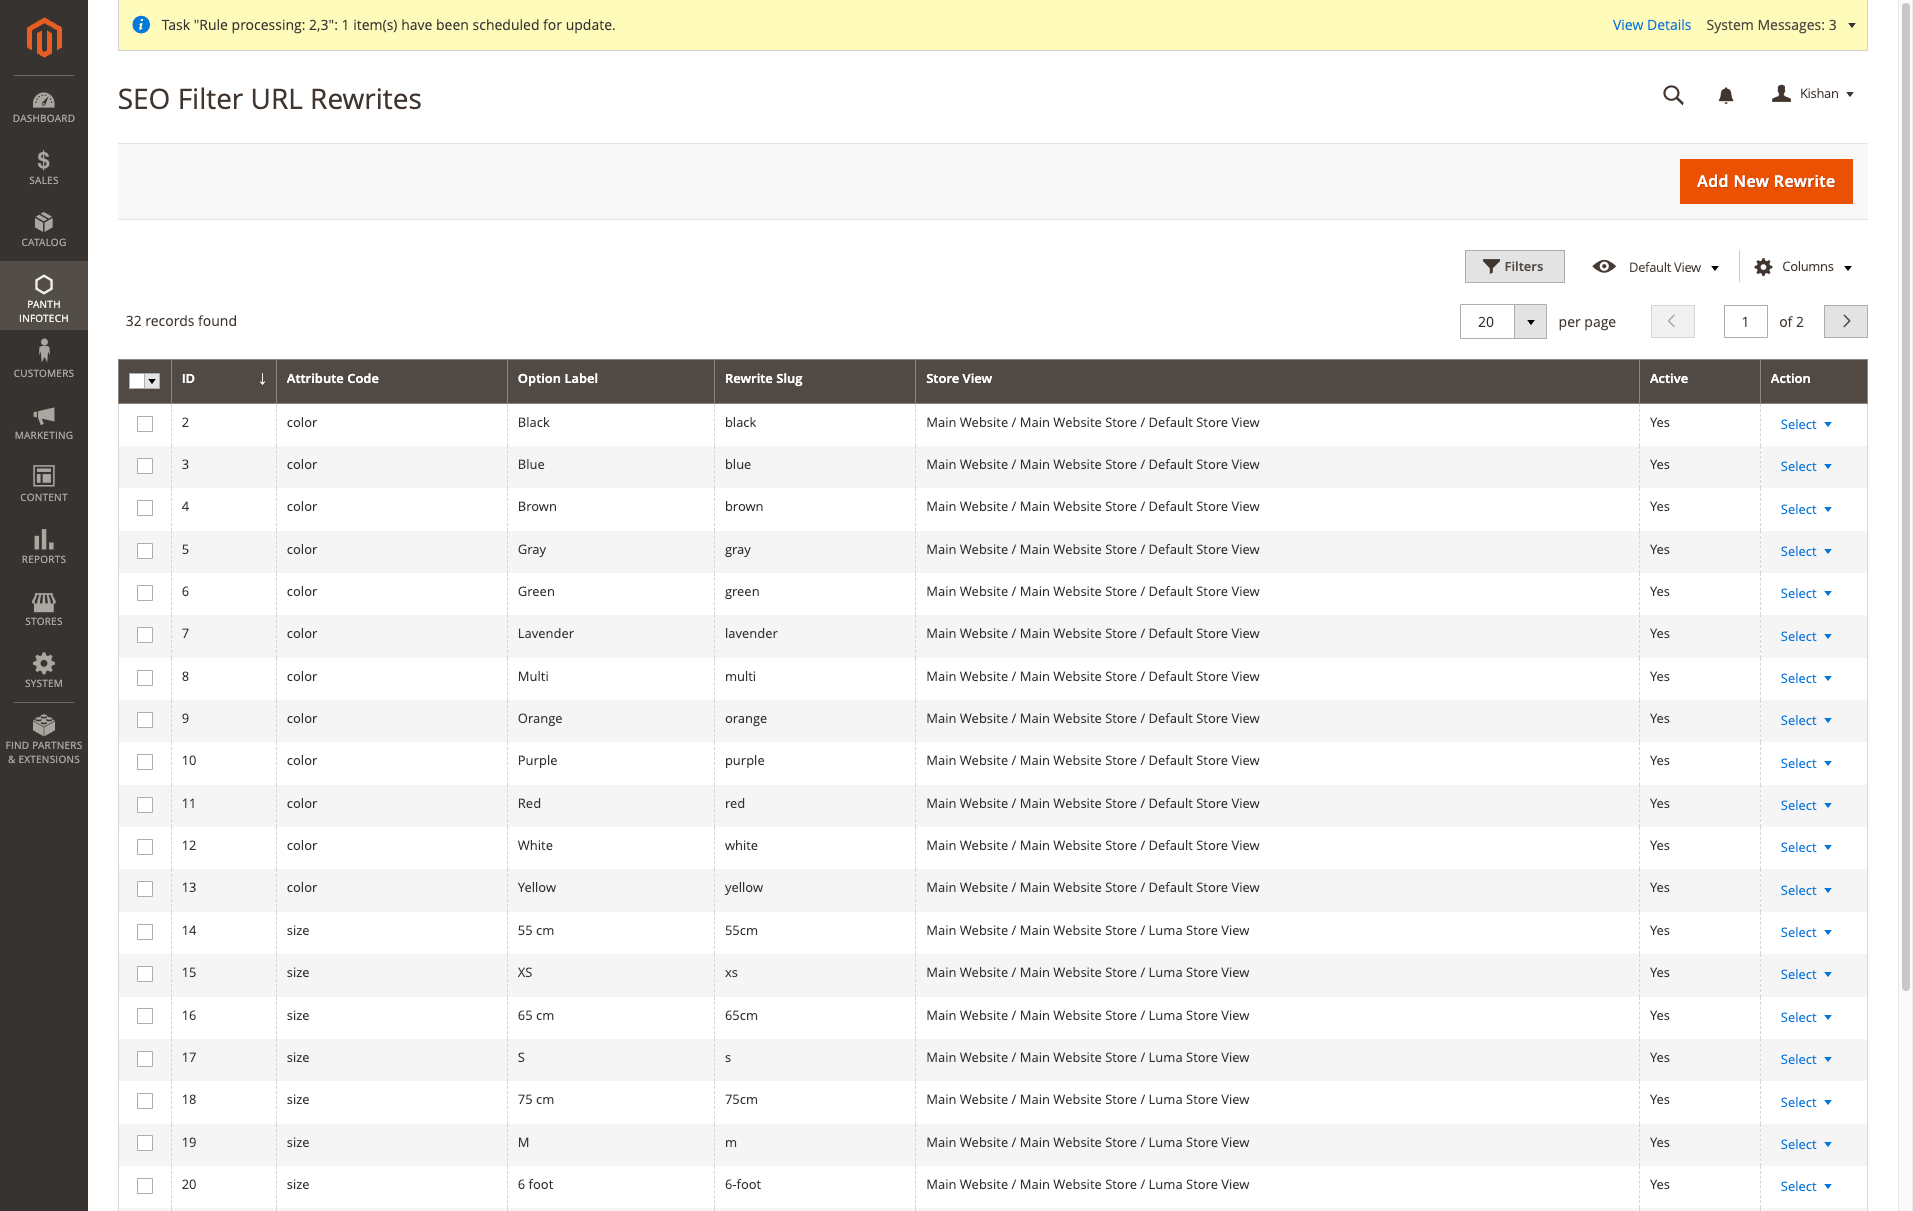
Task: Open View Details in the notification banner
Action: pos(1650,25)
